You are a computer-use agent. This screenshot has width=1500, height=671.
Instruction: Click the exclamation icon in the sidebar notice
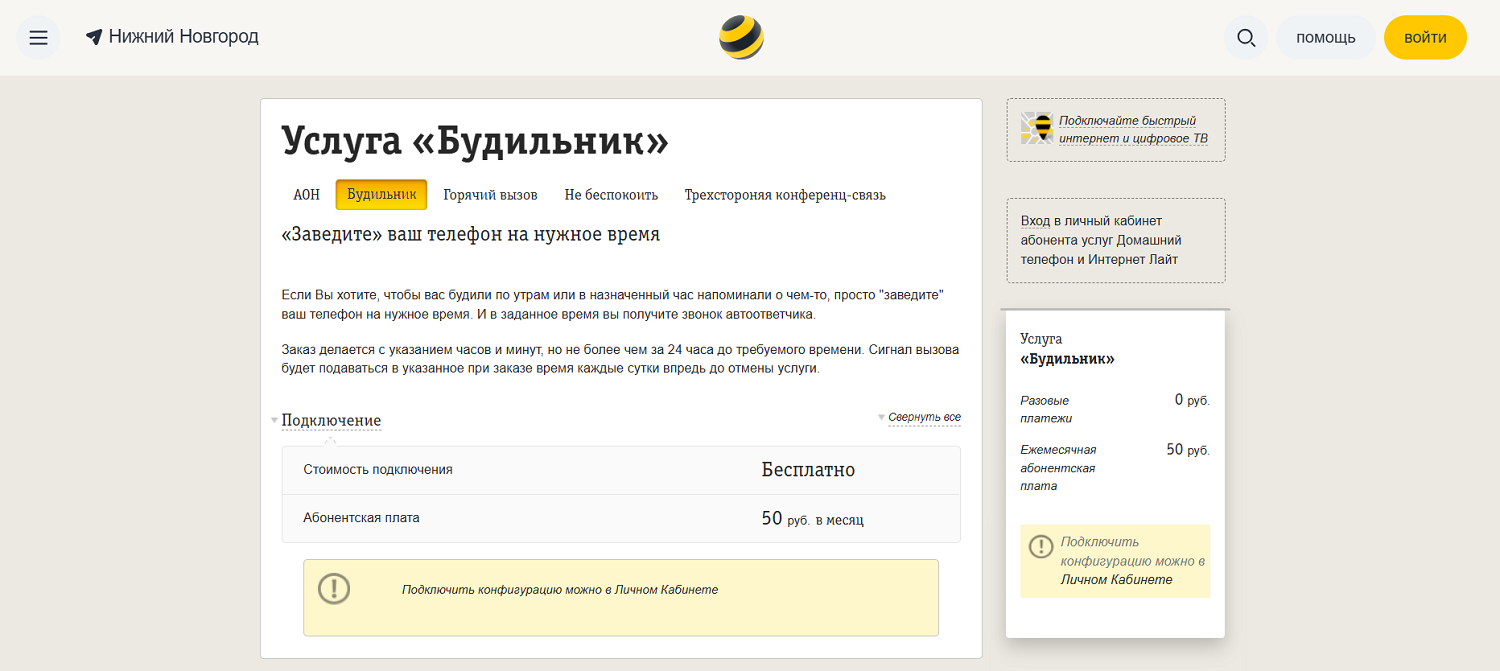(1041, 546)
